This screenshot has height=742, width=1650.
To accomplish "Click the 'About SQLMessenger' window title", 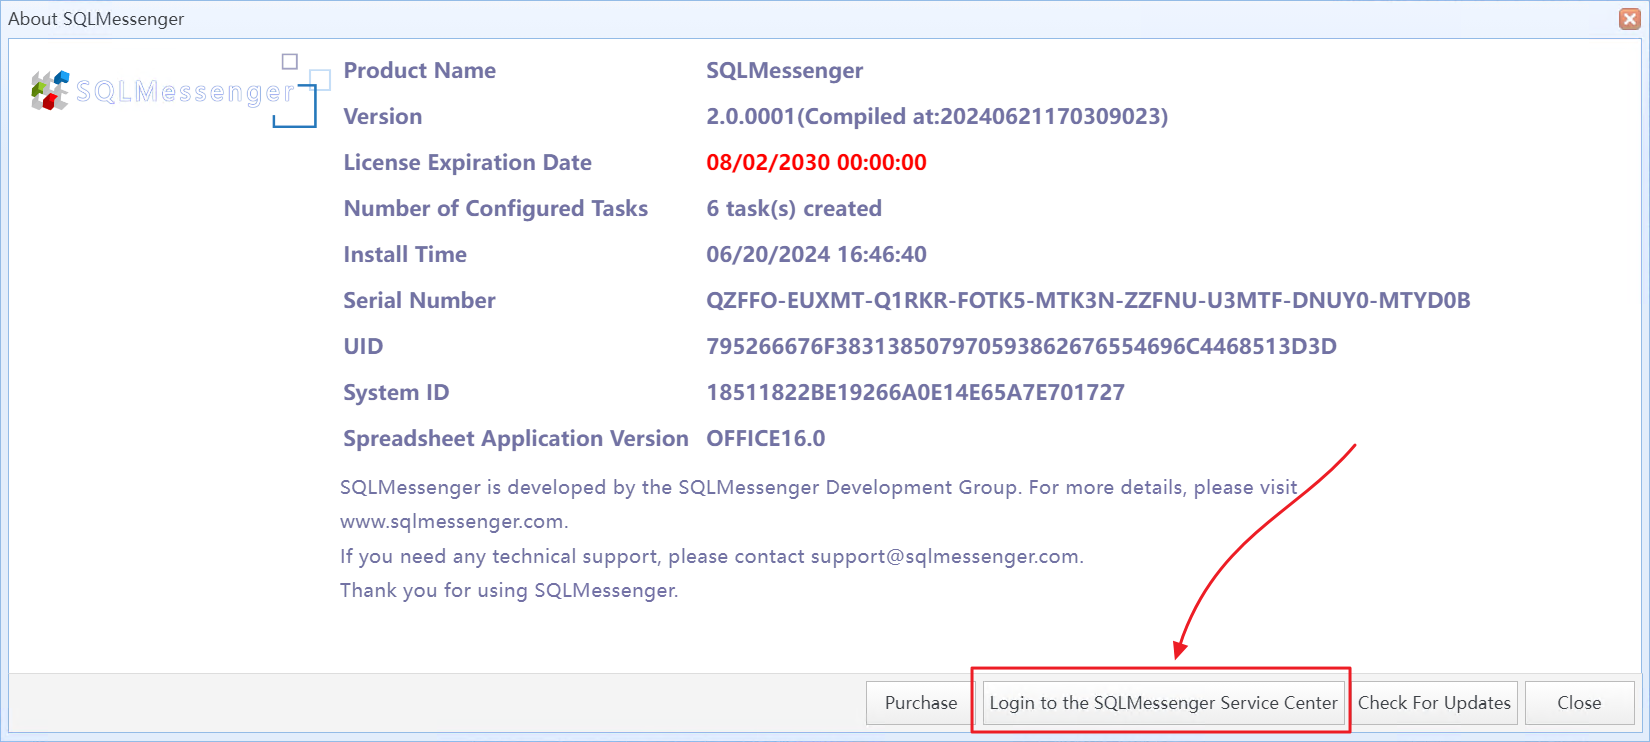I will [x=96, y=18].
